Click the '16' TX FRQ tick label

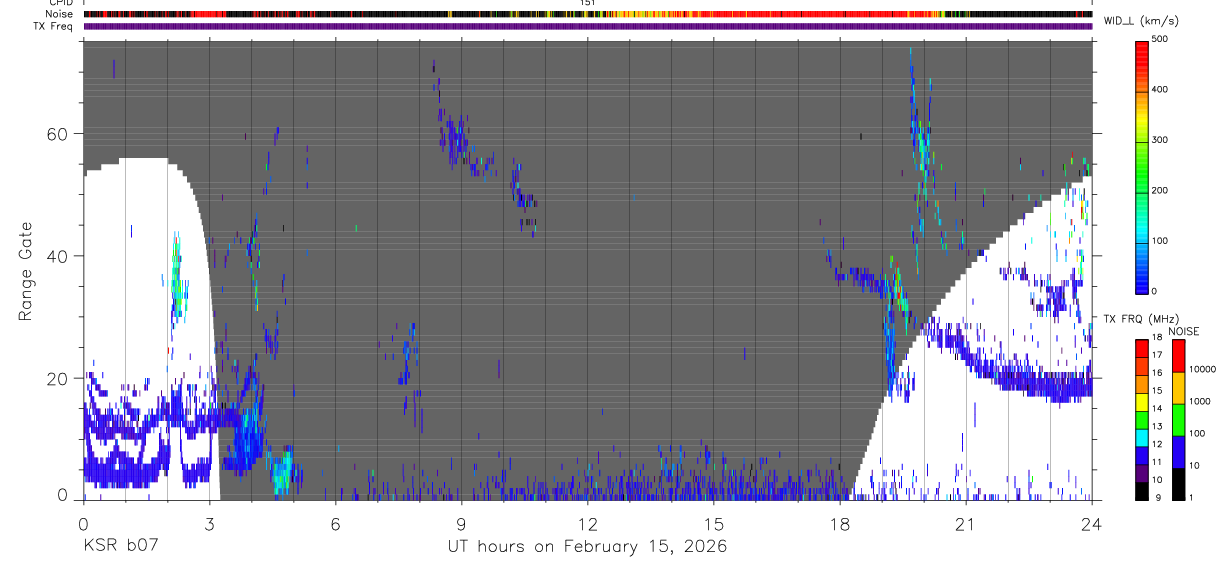pos(1157,373)
